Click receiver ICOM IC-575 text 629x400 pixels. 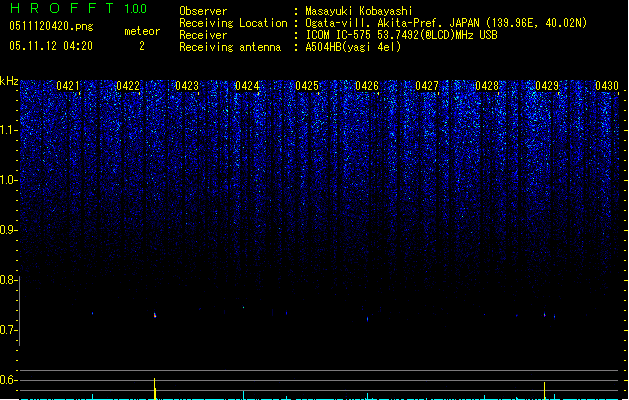(x=401, y=35)
